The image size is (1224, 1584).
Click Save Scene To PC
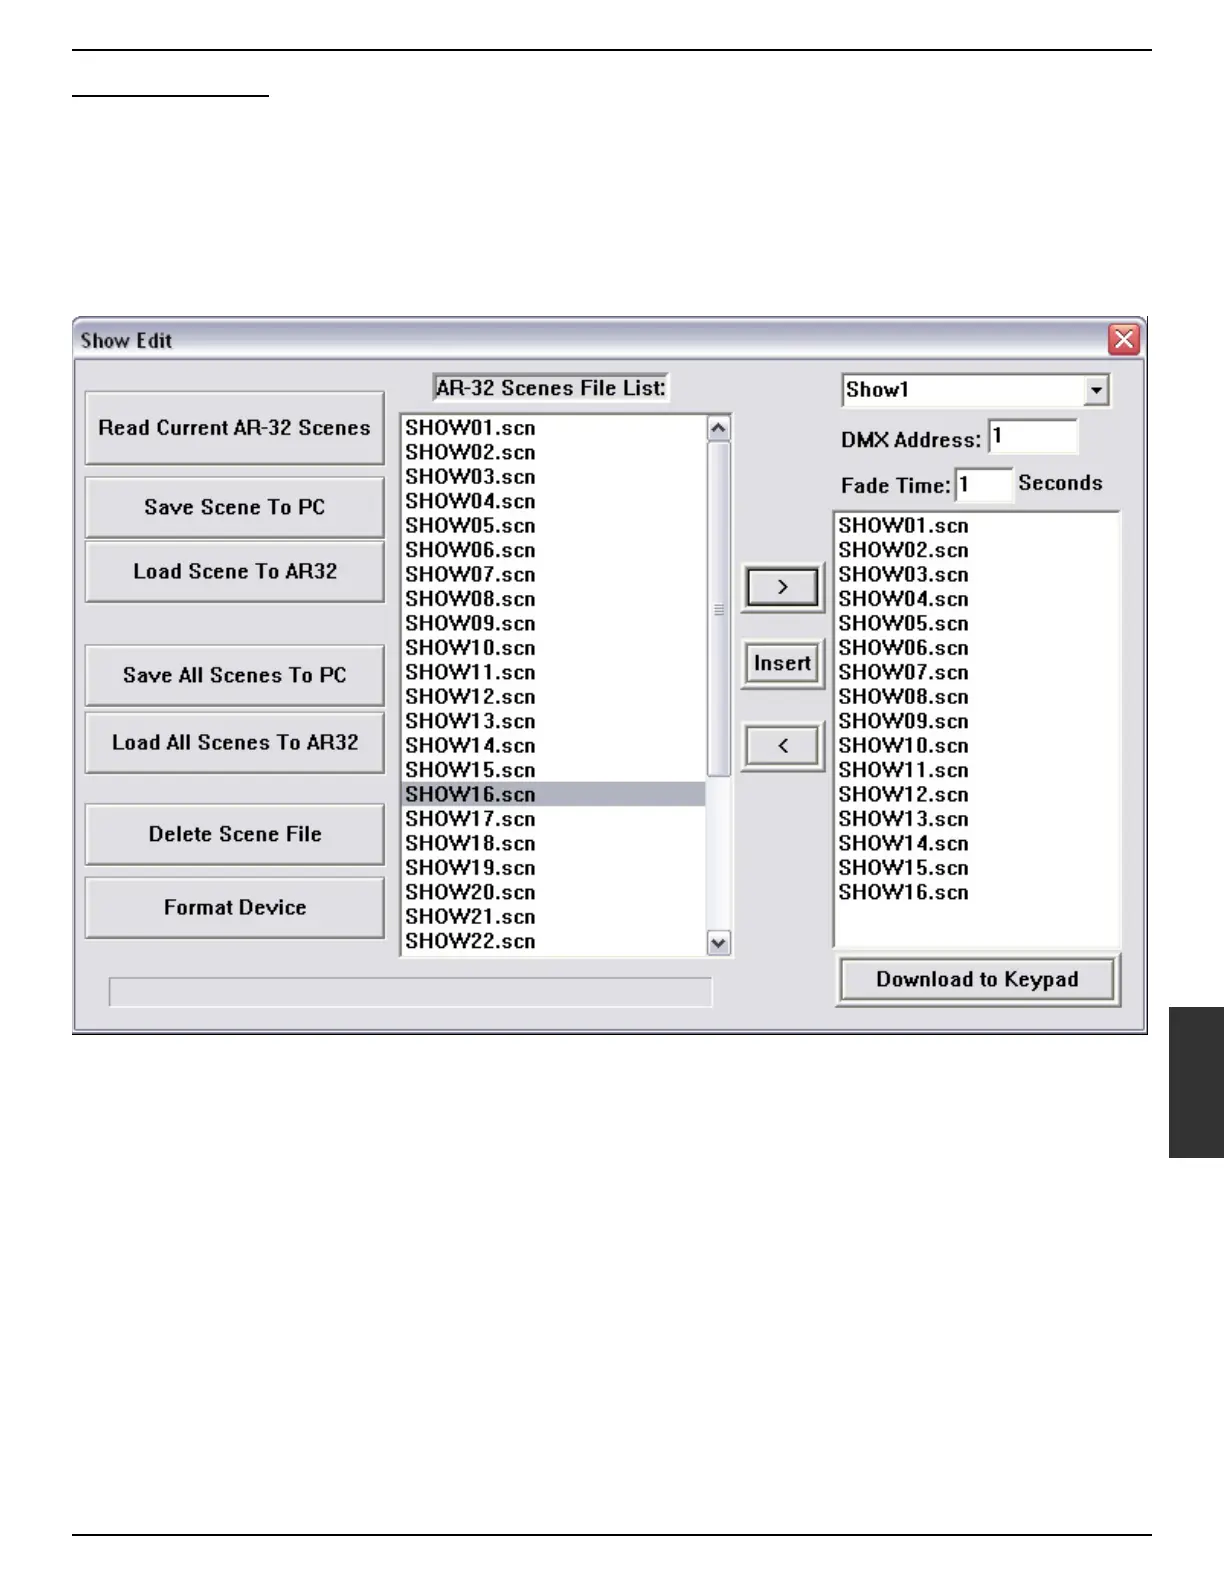point(235,507)
